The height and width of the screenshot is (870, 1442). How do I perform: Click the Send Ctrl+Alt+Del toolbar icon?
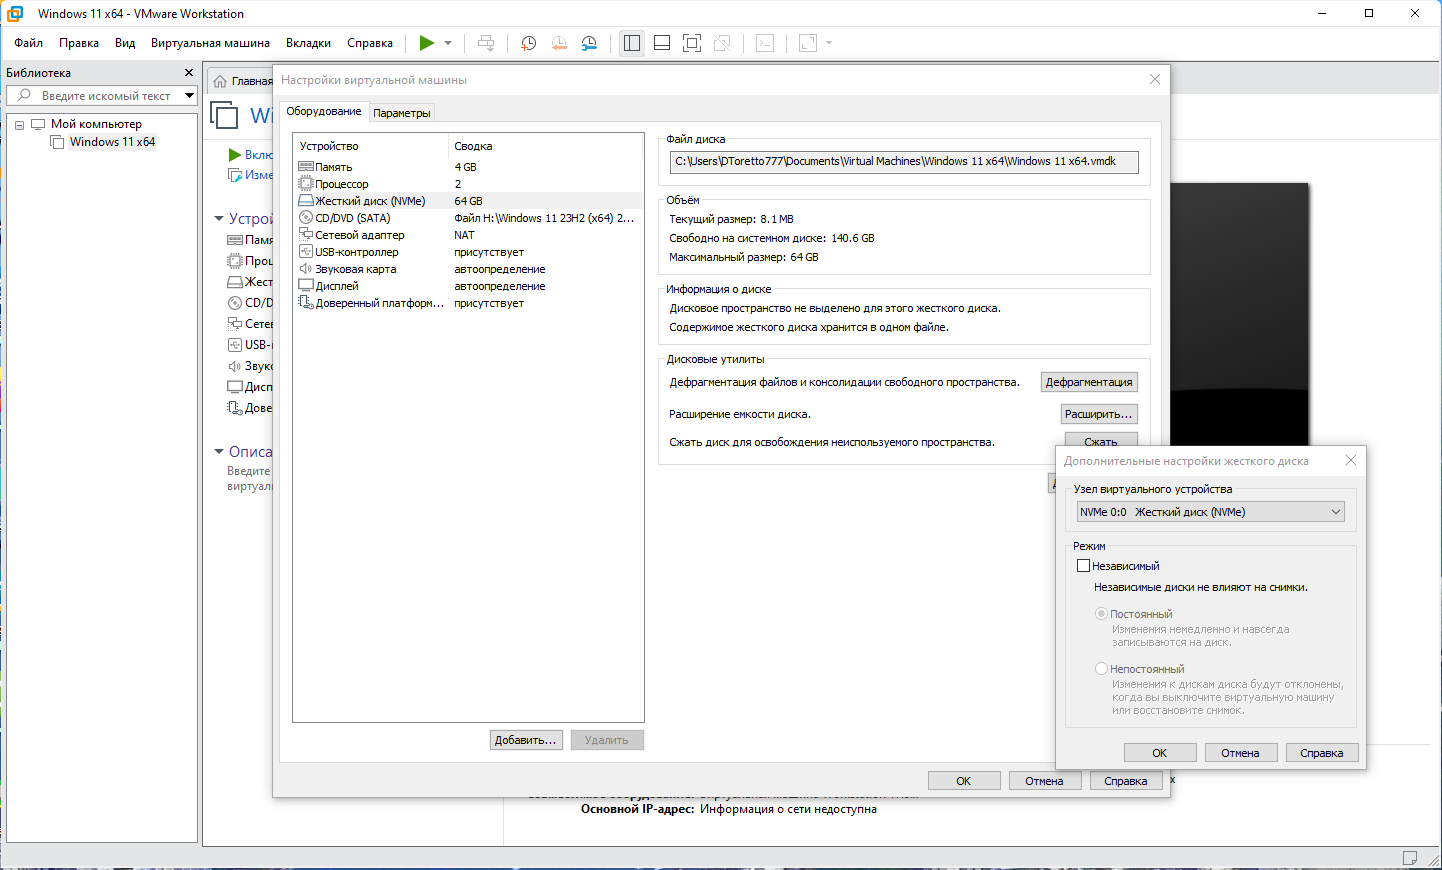(486, 43)
